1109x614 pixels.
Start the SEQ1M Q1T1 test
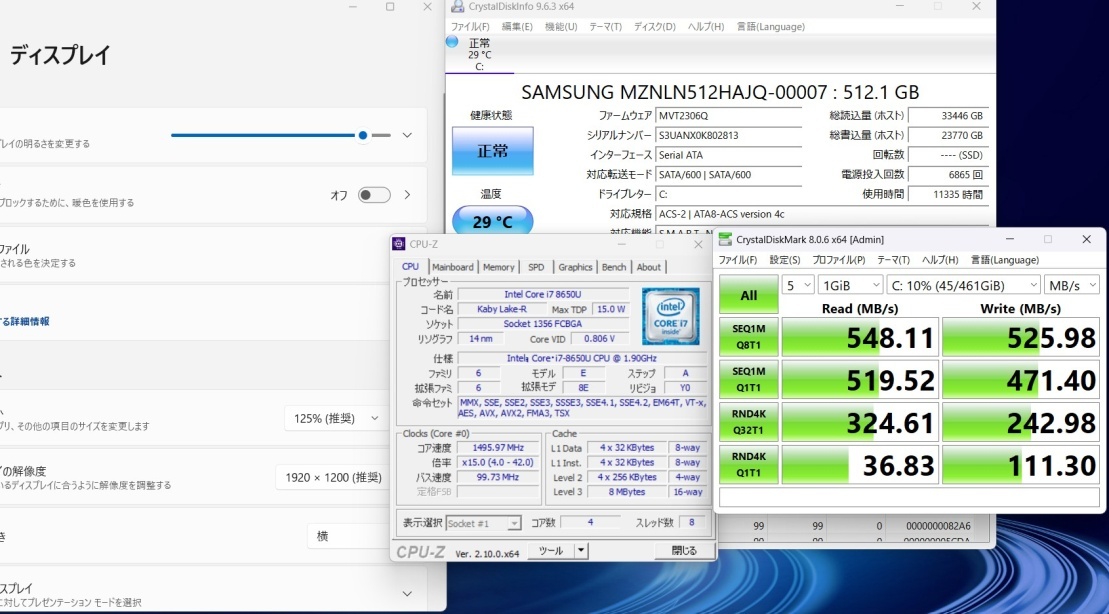(x=749, y=379)
